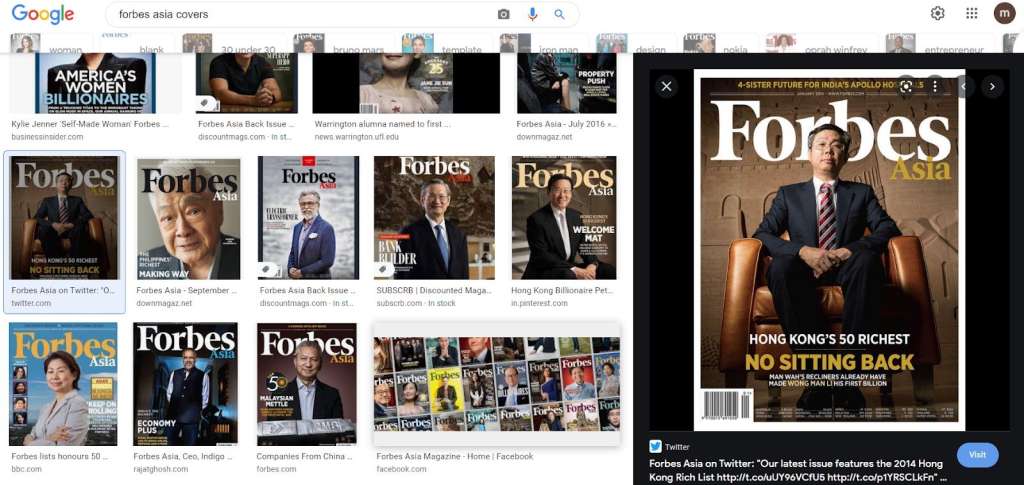Viewport: 1024px width, 485px height.
Task: Go to the next image in preview
Action: [992, 87]
